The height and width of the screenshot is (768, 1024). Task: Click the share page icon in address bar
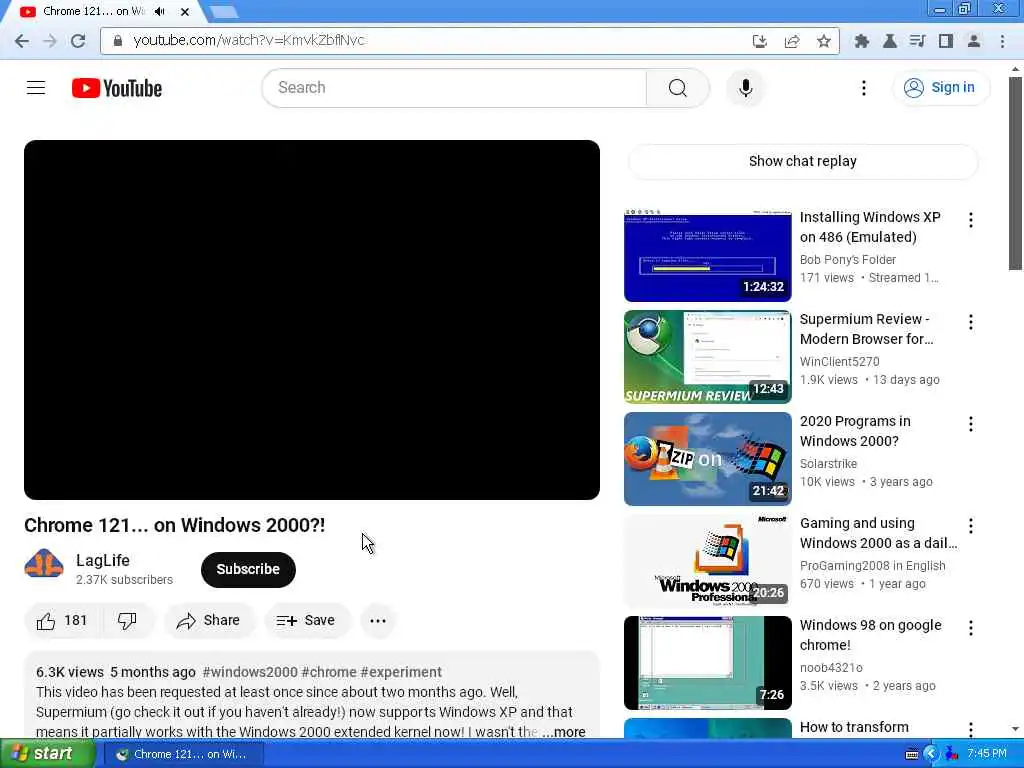(x=792, y=41)
